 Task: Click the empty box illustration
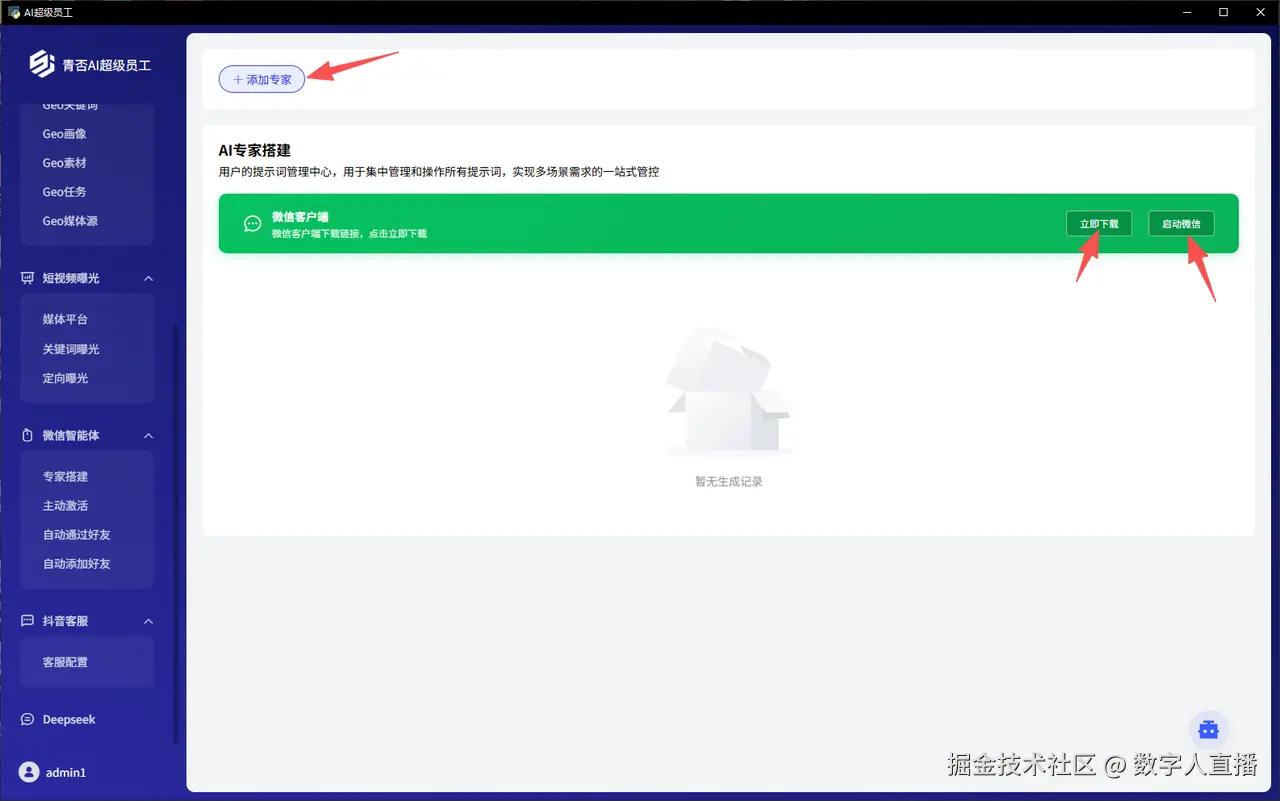[728, 392]
